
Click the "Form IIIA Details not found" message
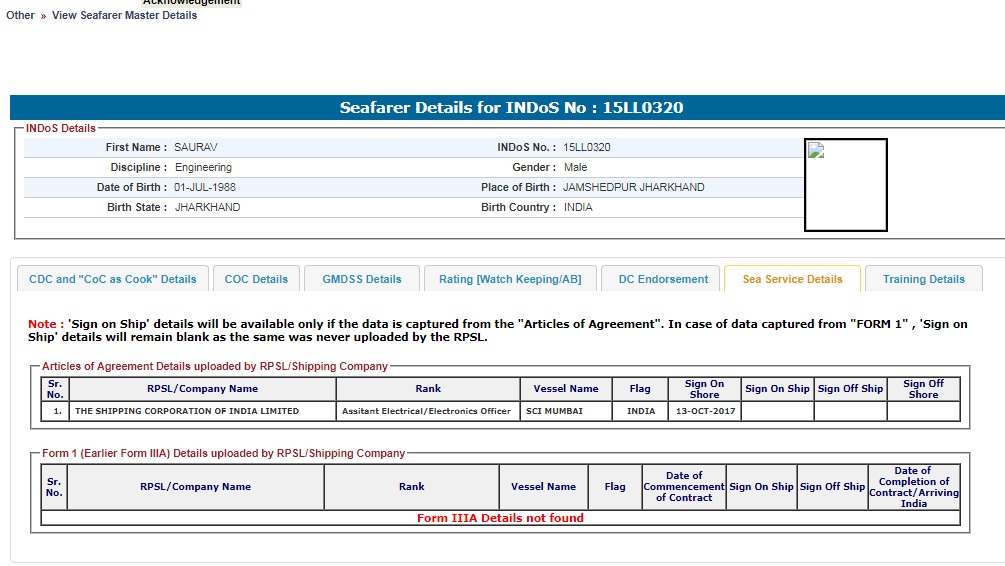(500, 518)
